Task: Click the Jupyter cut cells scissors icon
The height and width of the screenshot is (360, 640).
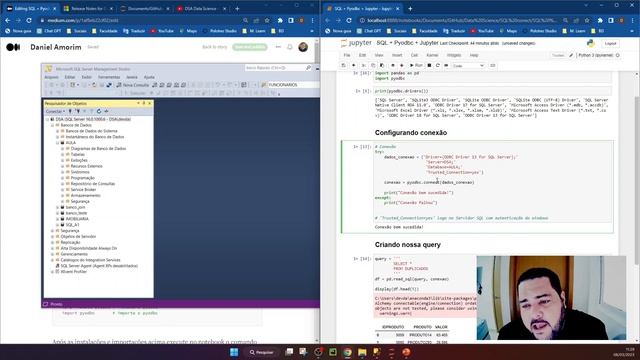Action: [x=363, y=65]
